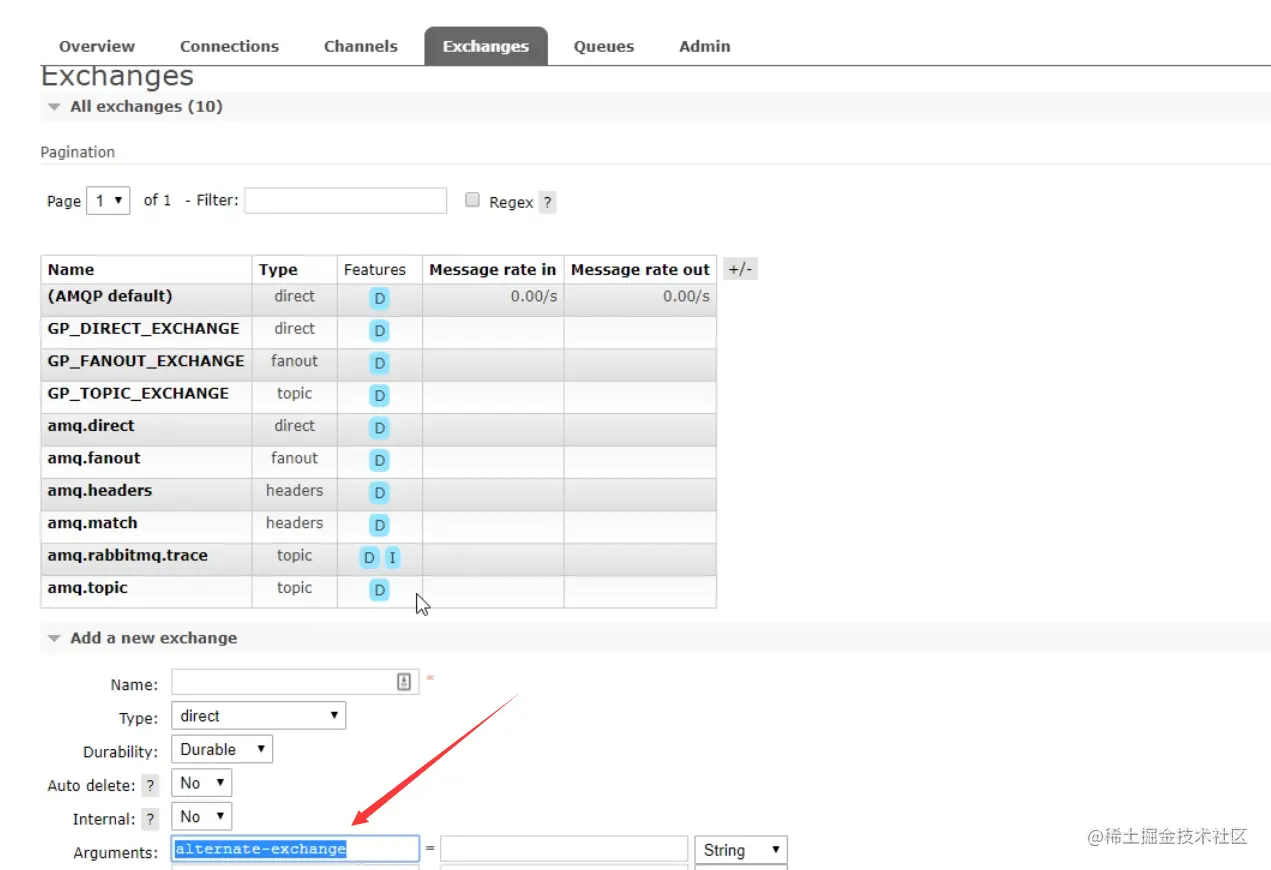This screenshot has width=1271, height=870.
Task: Open the exchange Type dropdown
Action: click(x=259, y=715)
